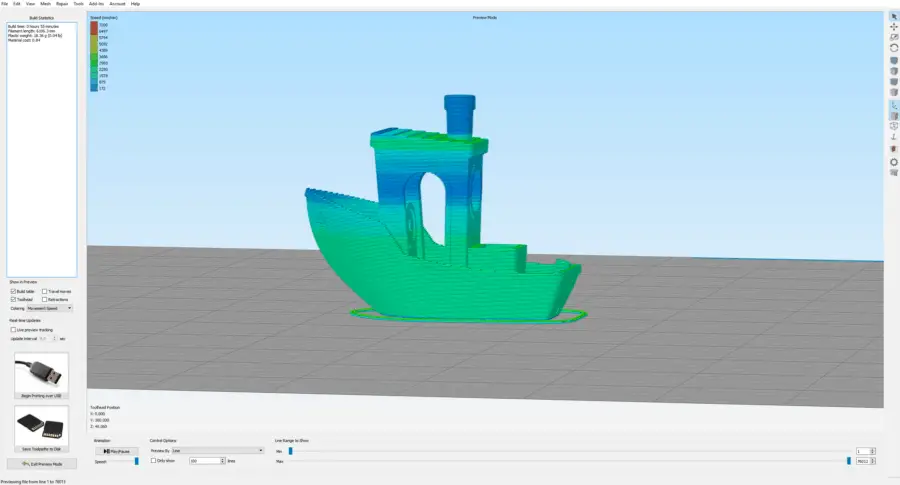
Task: Click Save Toolpaths to Disk label
Action: [41, 449]
